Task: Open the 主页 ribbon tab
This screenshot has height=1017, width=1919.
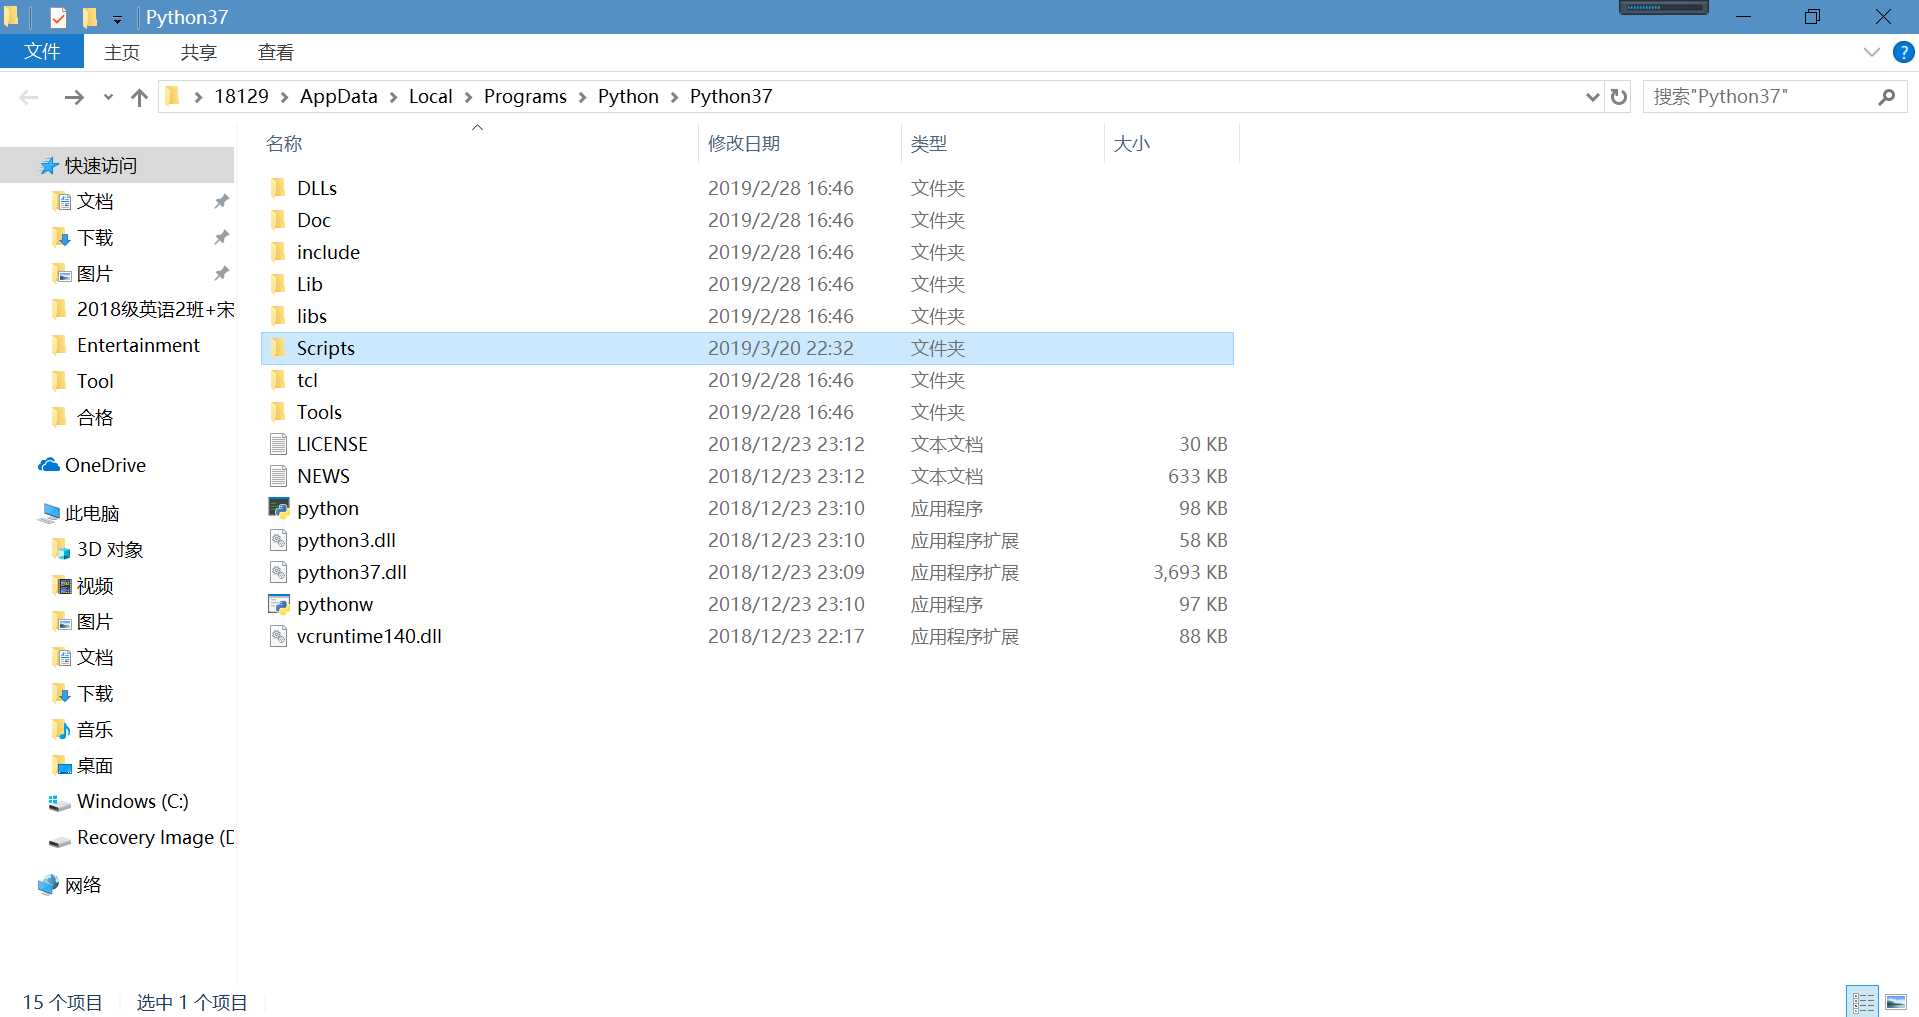Action: [122, 52]
